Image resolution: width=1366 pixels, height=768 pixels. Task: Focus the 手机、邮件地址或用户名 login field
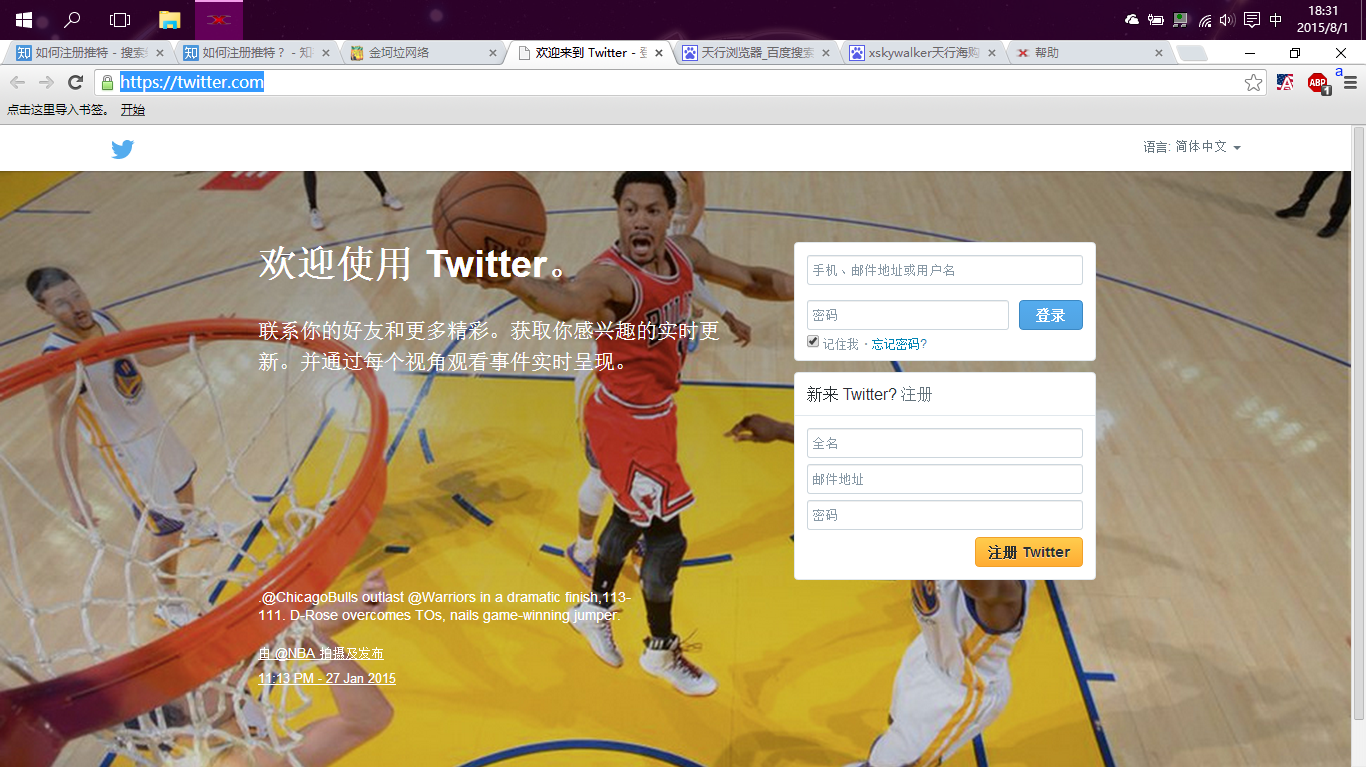click(x=945, y=270)
